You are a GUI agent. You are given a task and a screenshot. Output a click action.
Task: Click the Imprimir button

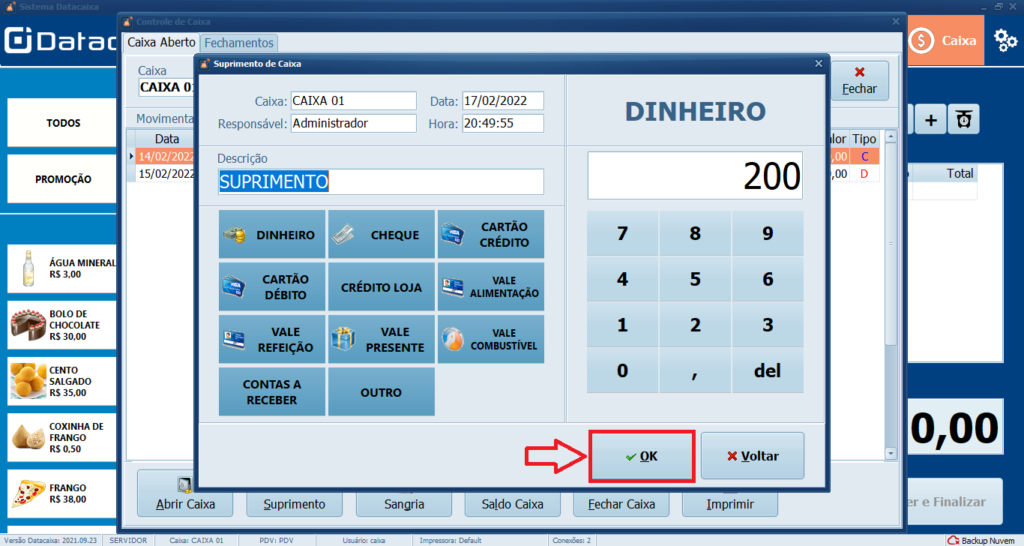tap(730, 504)
